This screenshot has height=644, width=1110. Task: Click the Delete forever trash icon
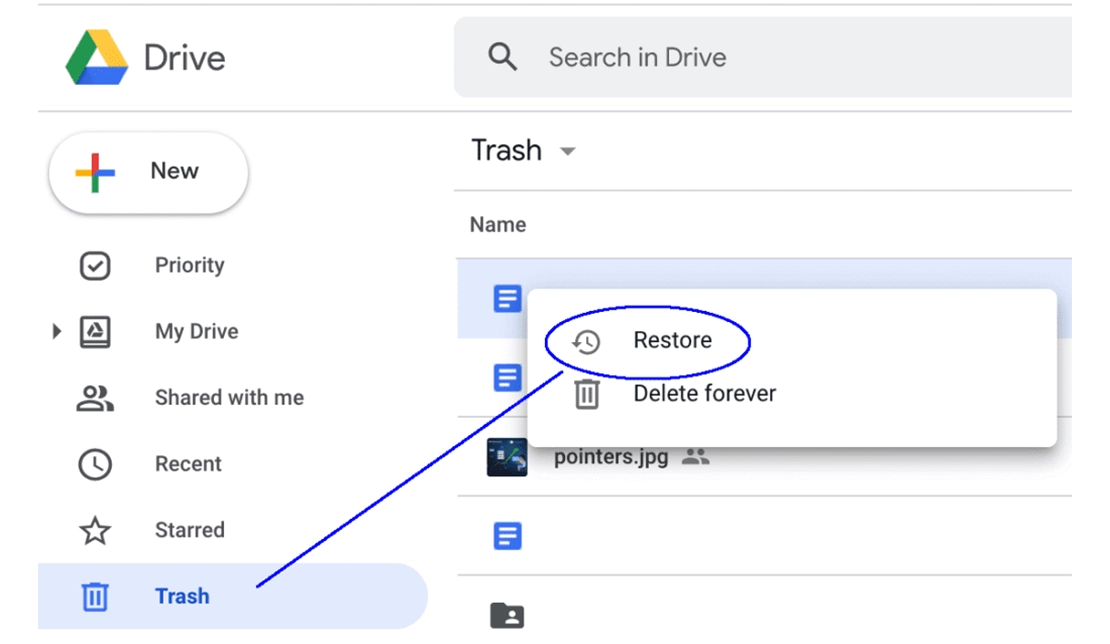click(x=587, y=393)
